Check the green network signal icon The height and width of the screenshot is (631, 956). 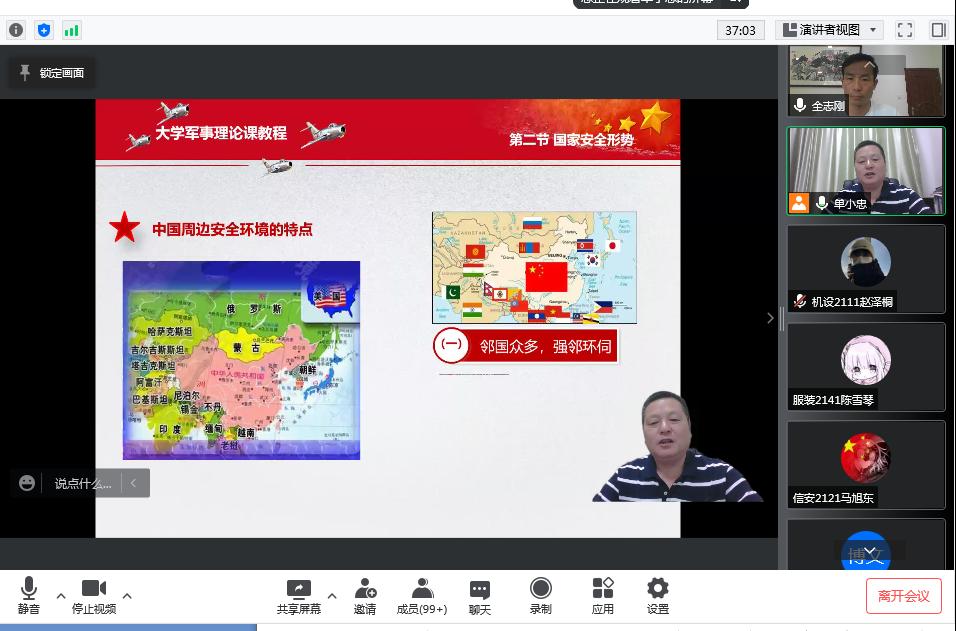coord(72,30)
